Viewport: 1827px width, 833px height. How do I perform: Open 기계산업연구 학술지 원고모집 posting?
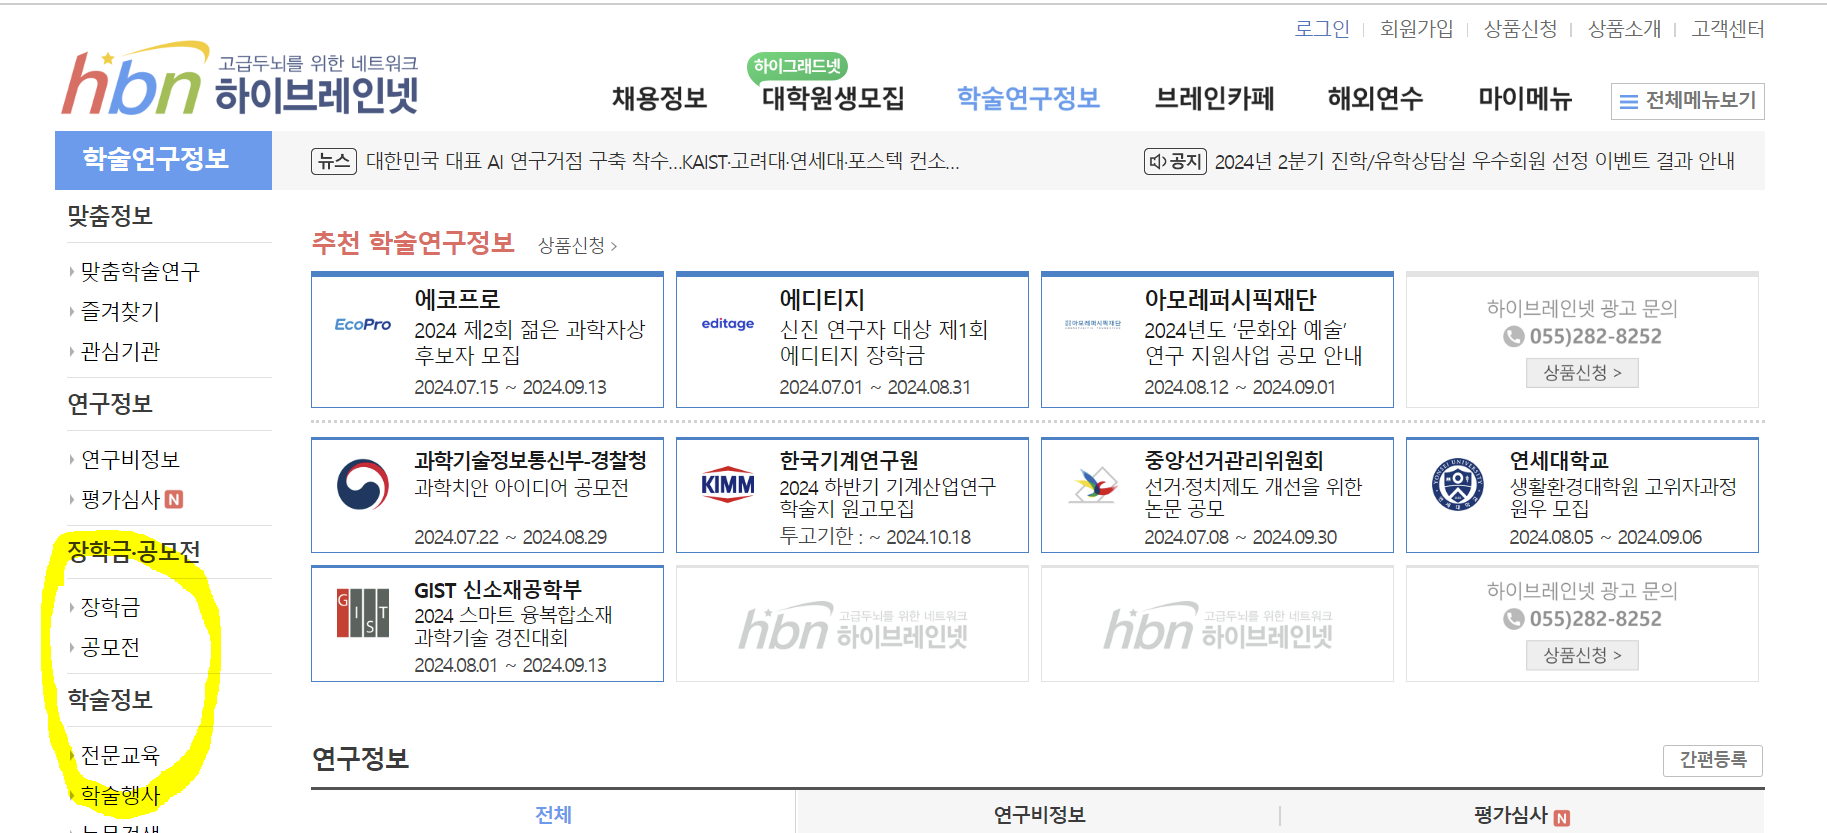[888, 498]
